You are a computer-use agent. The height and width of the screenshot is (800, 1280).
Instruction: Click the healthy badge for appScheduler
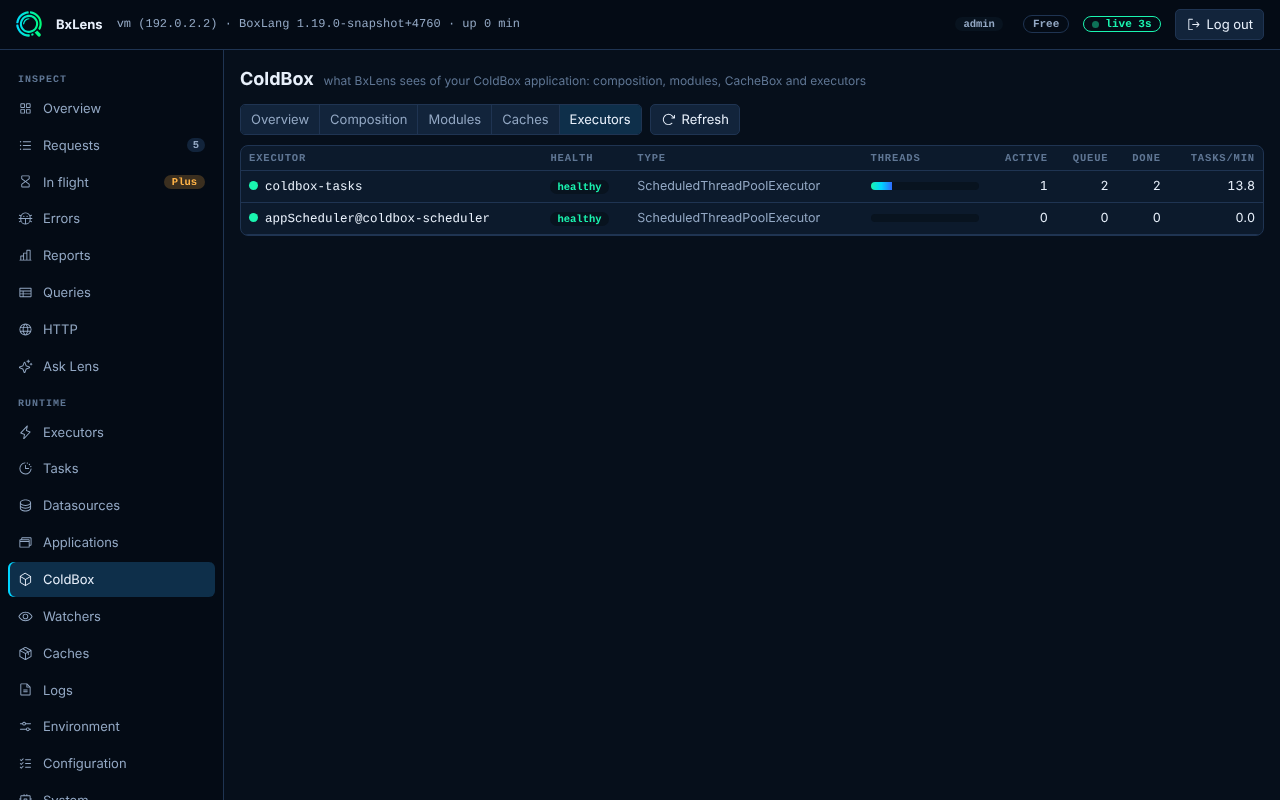[580, 219]
